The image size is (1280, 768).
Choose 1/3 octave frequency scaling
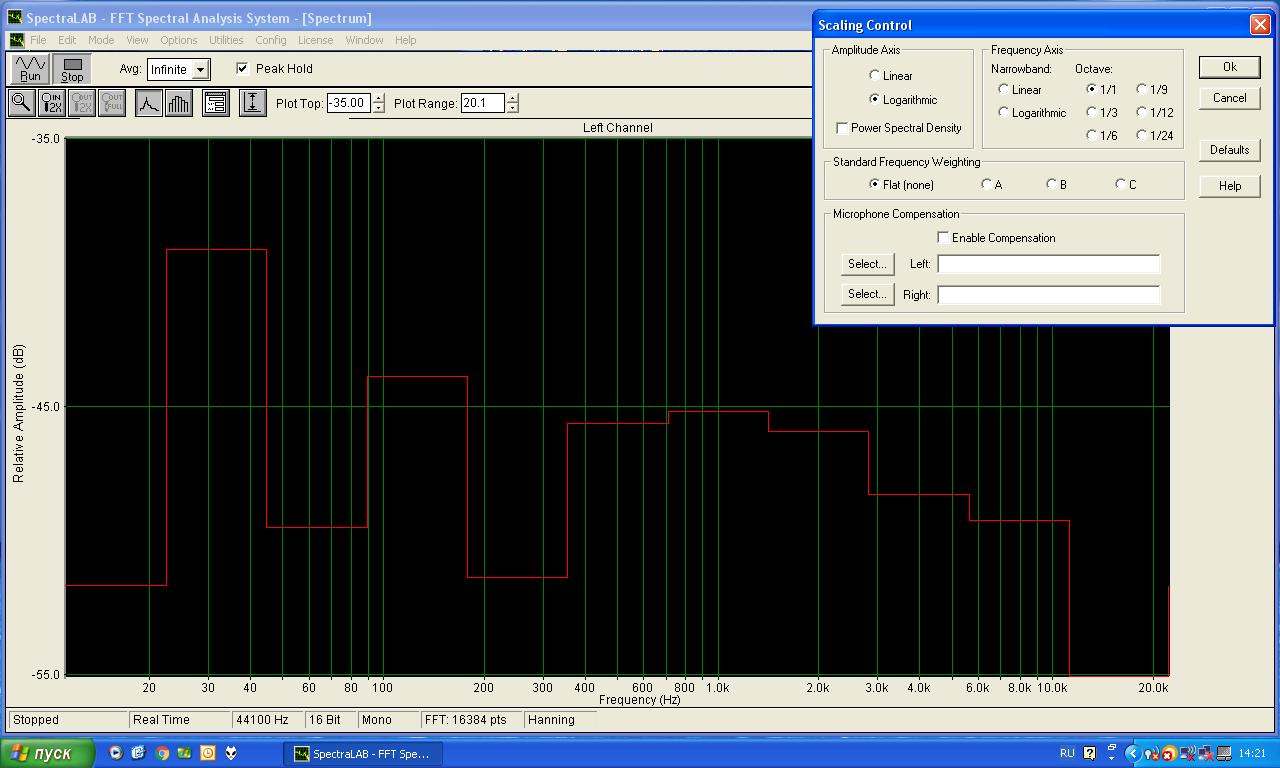[x=1092, y=113]
